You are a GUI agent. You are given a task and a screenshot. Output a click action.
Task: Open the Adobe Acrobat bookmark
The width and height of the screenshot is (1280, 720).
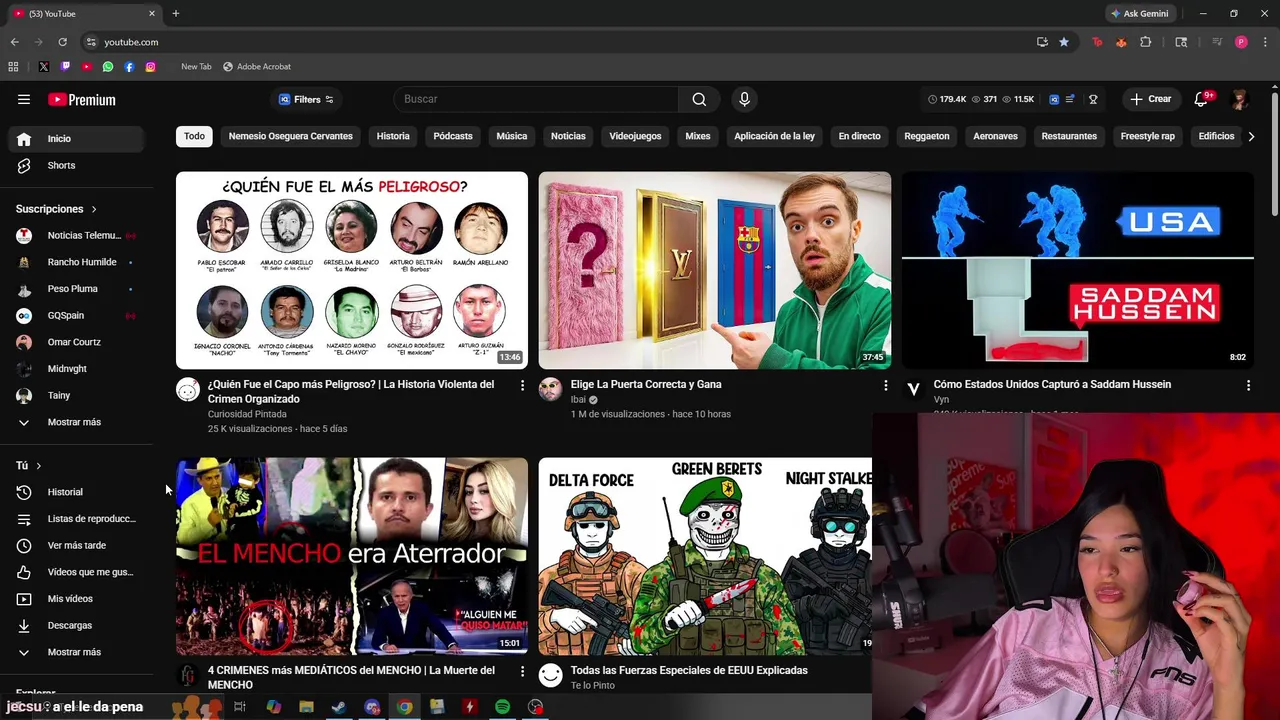(257, 67)
